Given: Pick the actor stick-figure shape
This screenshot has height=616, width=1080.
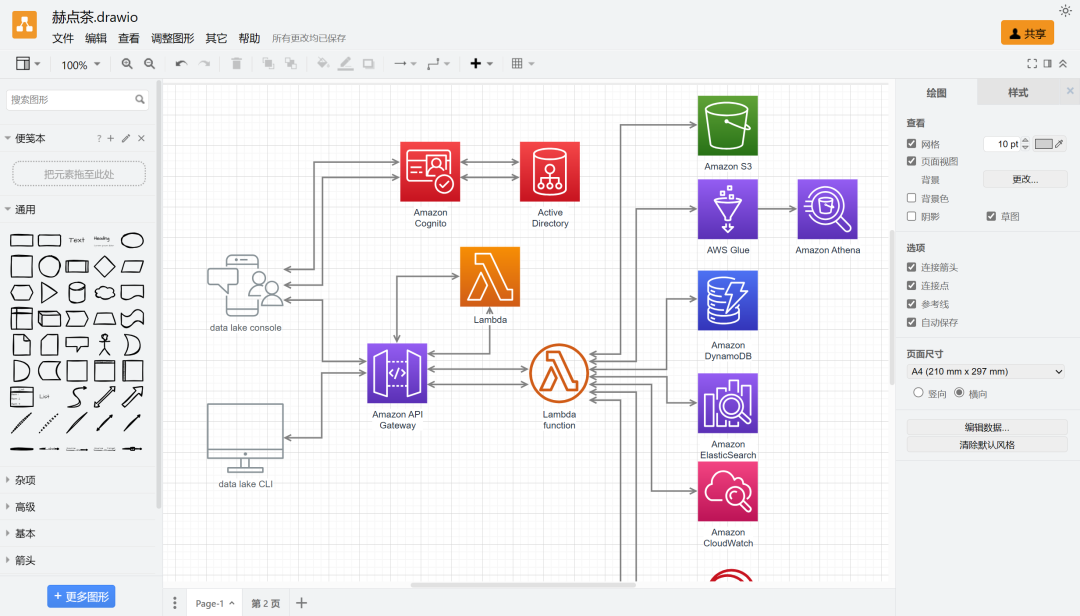Looking at the screenshot, I should coord(105,345).
